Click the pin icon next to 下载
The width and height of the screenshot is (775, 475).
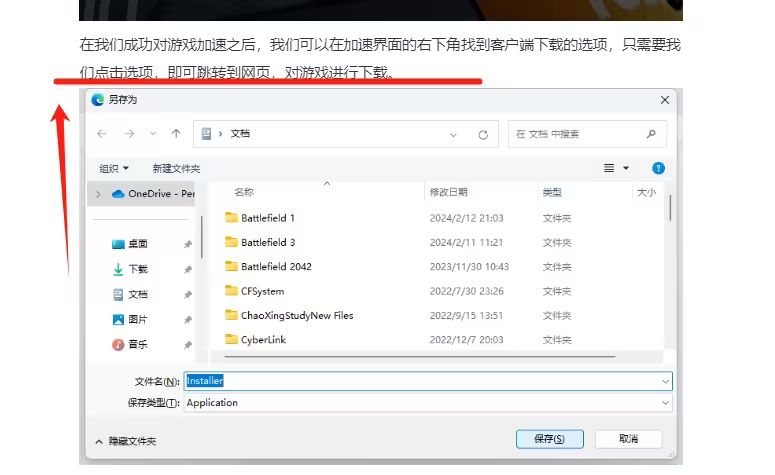[x=188, y=269]
